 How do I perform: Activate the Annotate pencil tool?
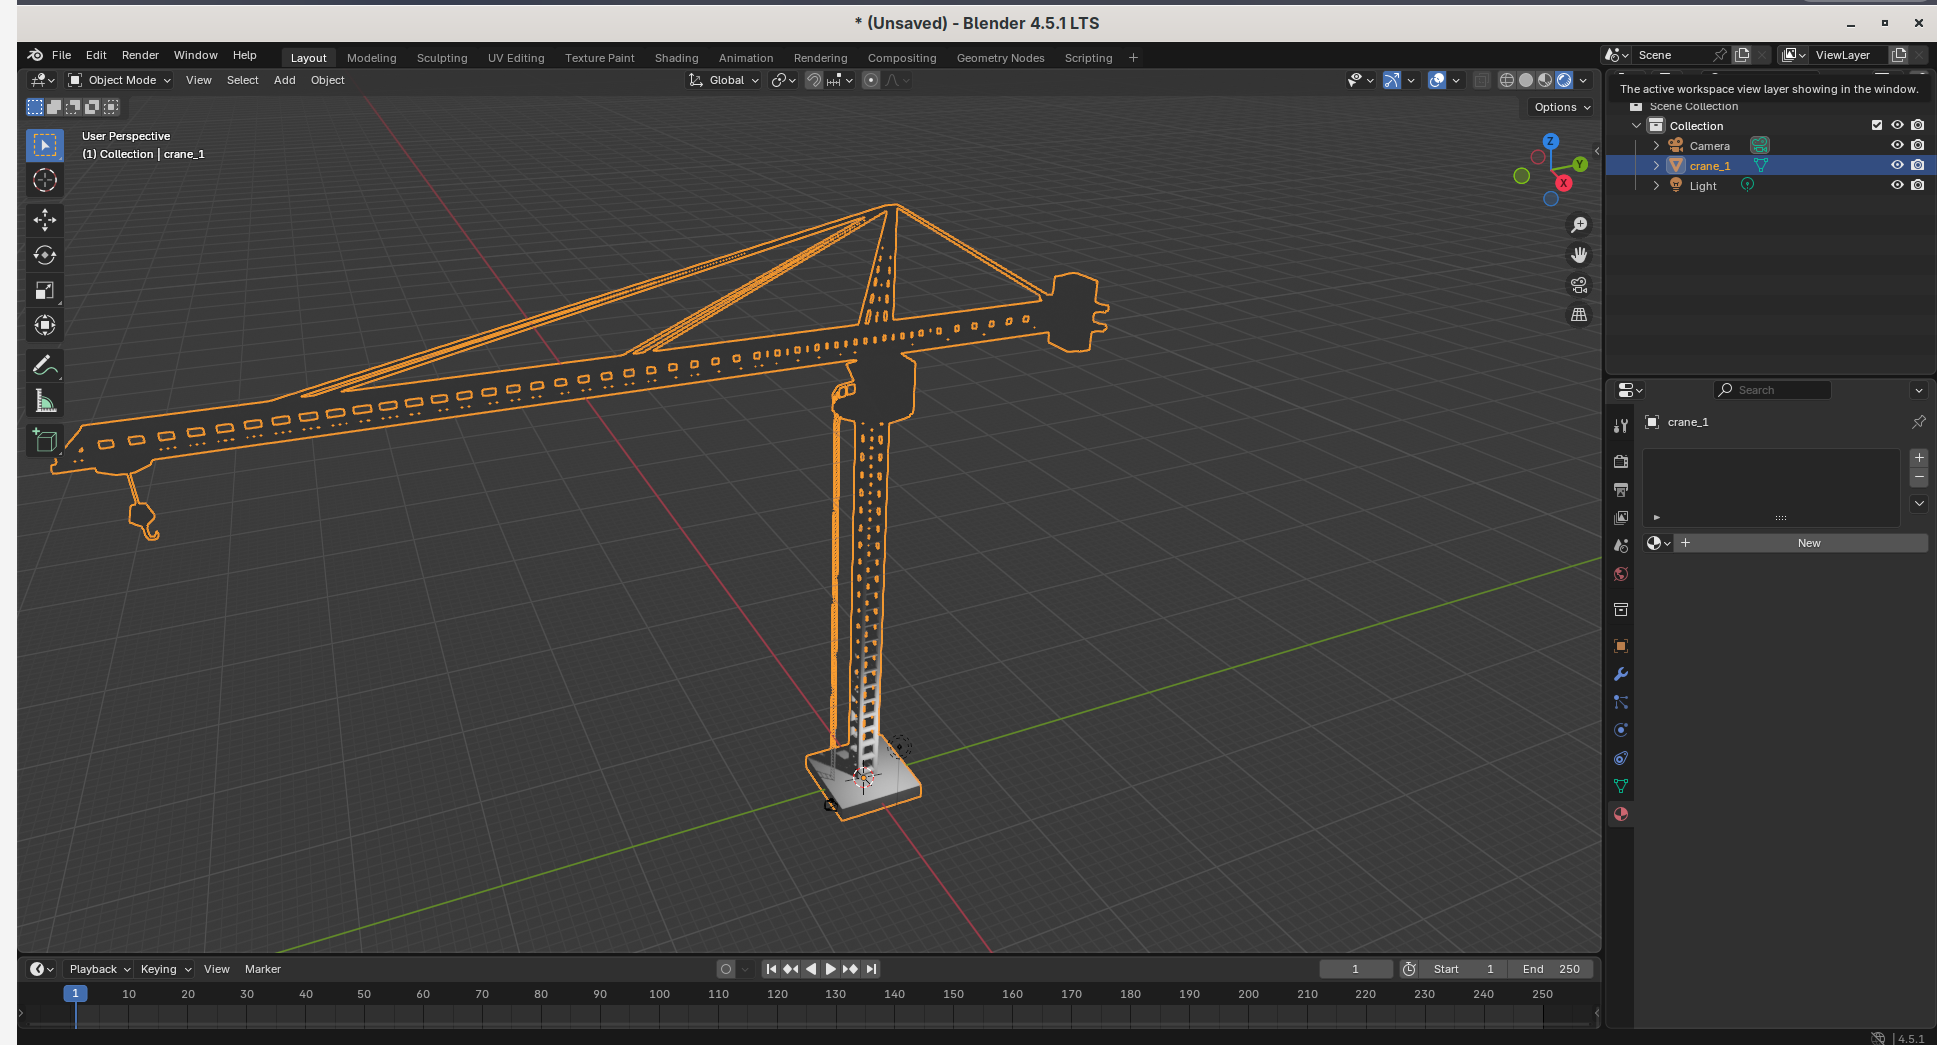click(45, 366)
